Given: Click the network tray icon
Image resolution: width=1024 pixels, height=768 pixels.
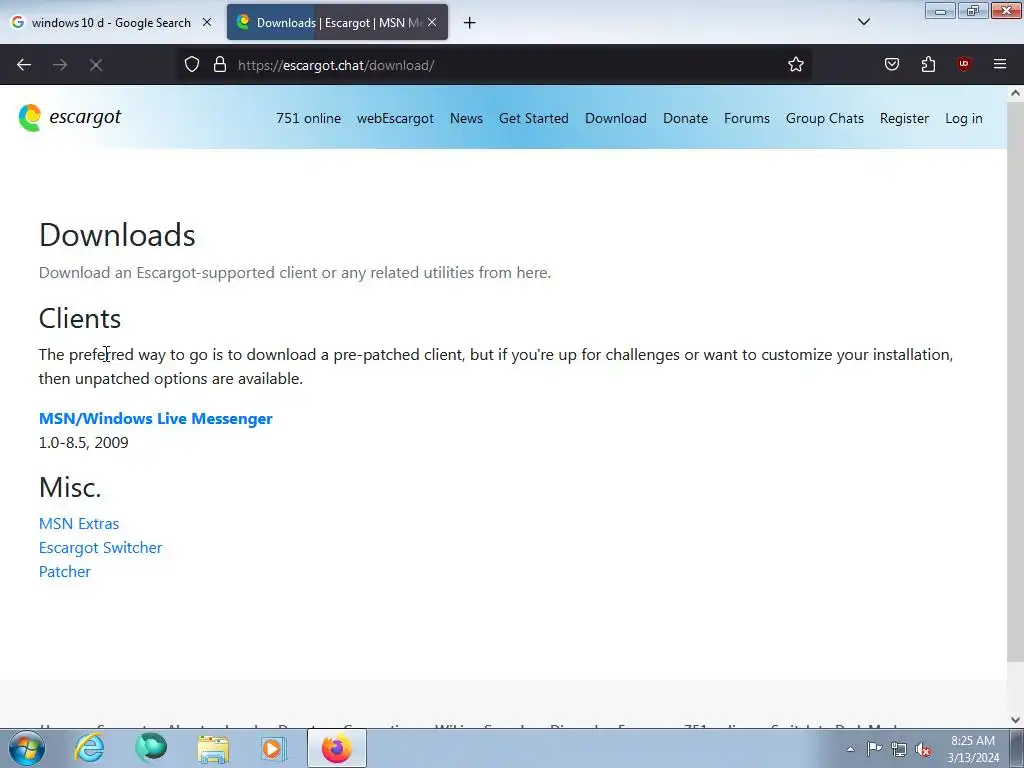Looking at the screenshot, I should point(899,749).
